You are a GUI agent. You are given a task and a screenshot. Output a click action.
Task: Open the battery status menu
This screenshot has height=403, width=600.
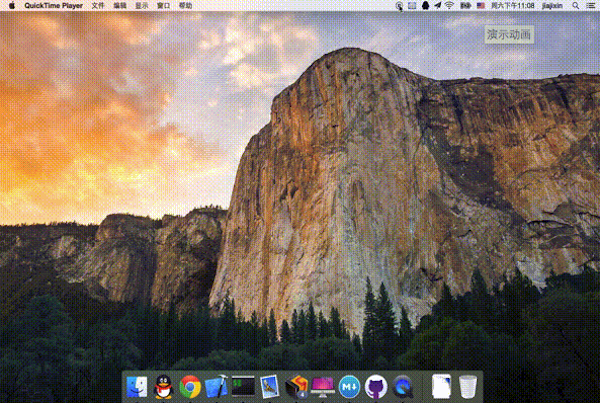[465, 5]
